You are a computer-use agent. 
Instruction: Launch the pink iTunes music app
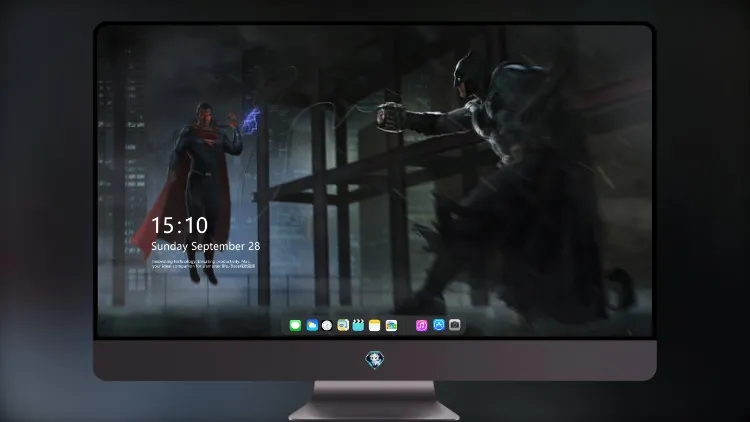click(421, 326)
